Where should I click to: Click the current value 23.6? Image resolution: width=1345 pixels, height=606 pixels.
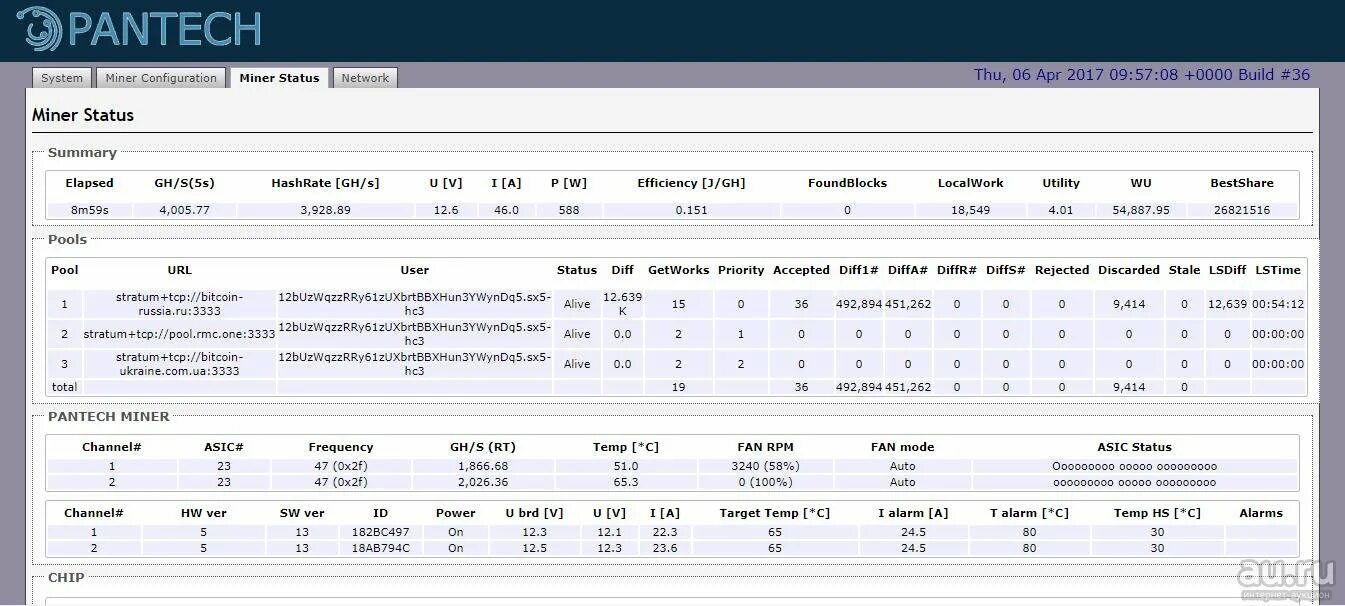click(x=664, y=548)
